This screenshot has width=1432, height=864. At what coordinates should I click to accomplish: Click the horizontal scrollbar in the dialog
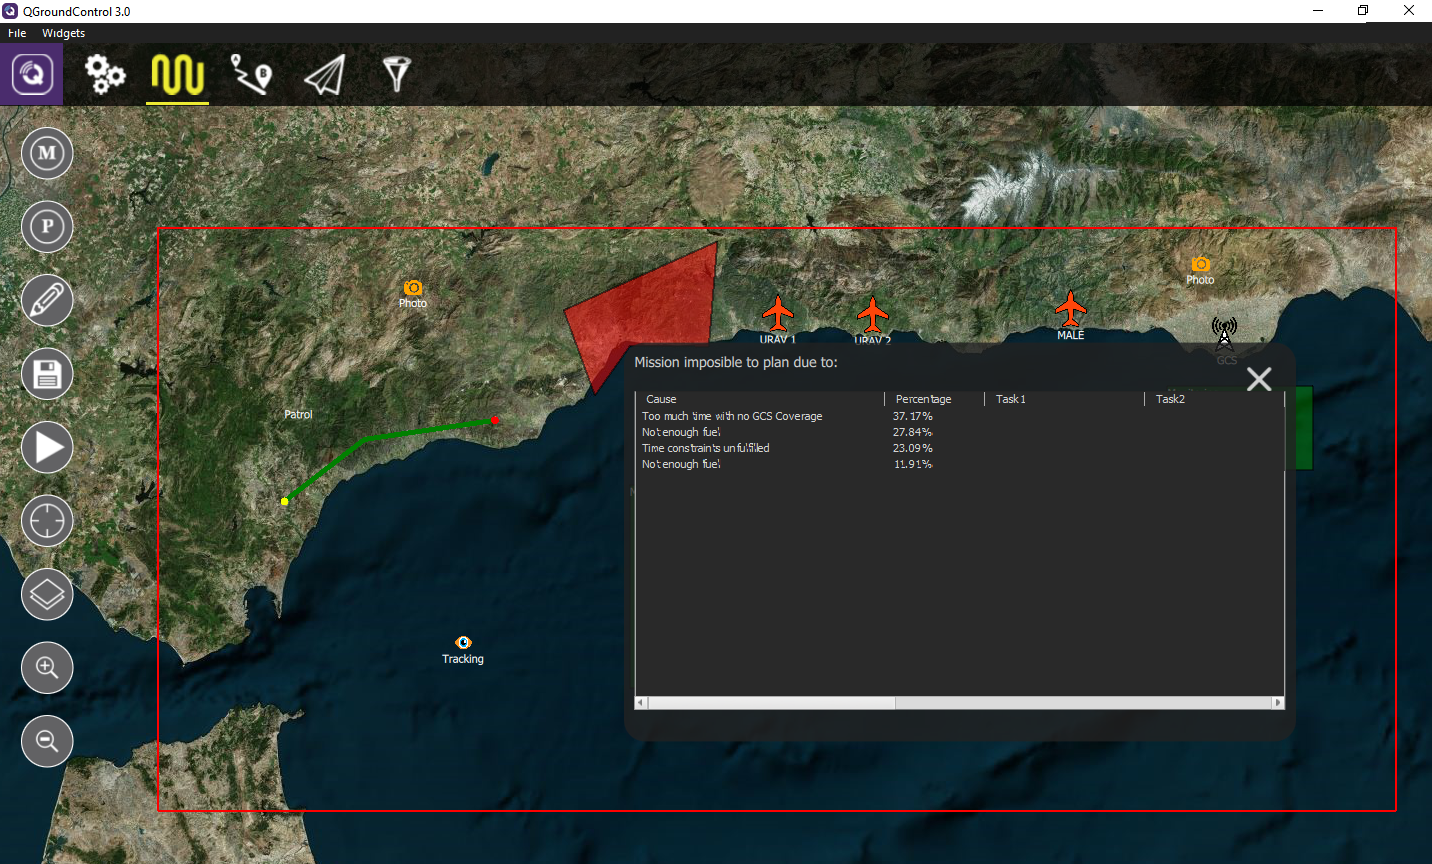772,703
